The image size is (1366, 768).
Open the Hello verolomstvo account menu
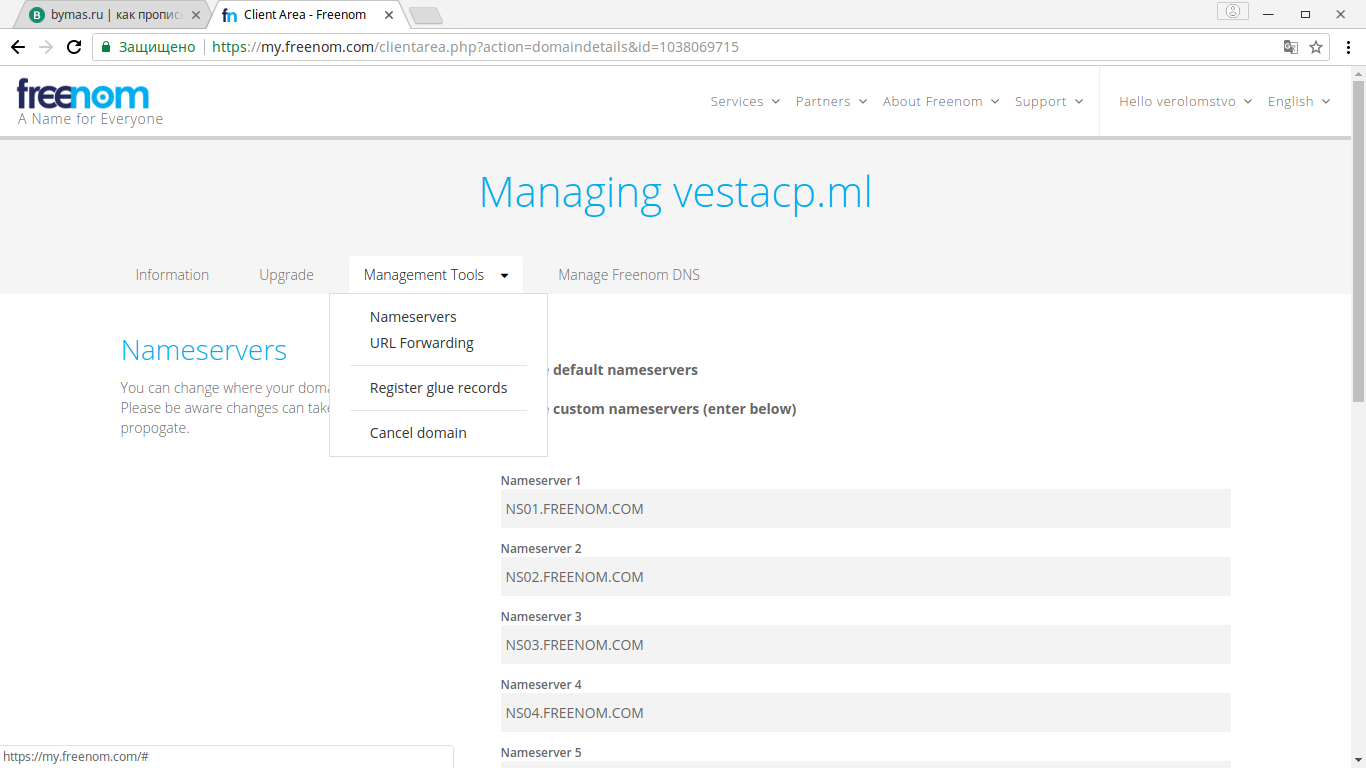pos(1185,102)
